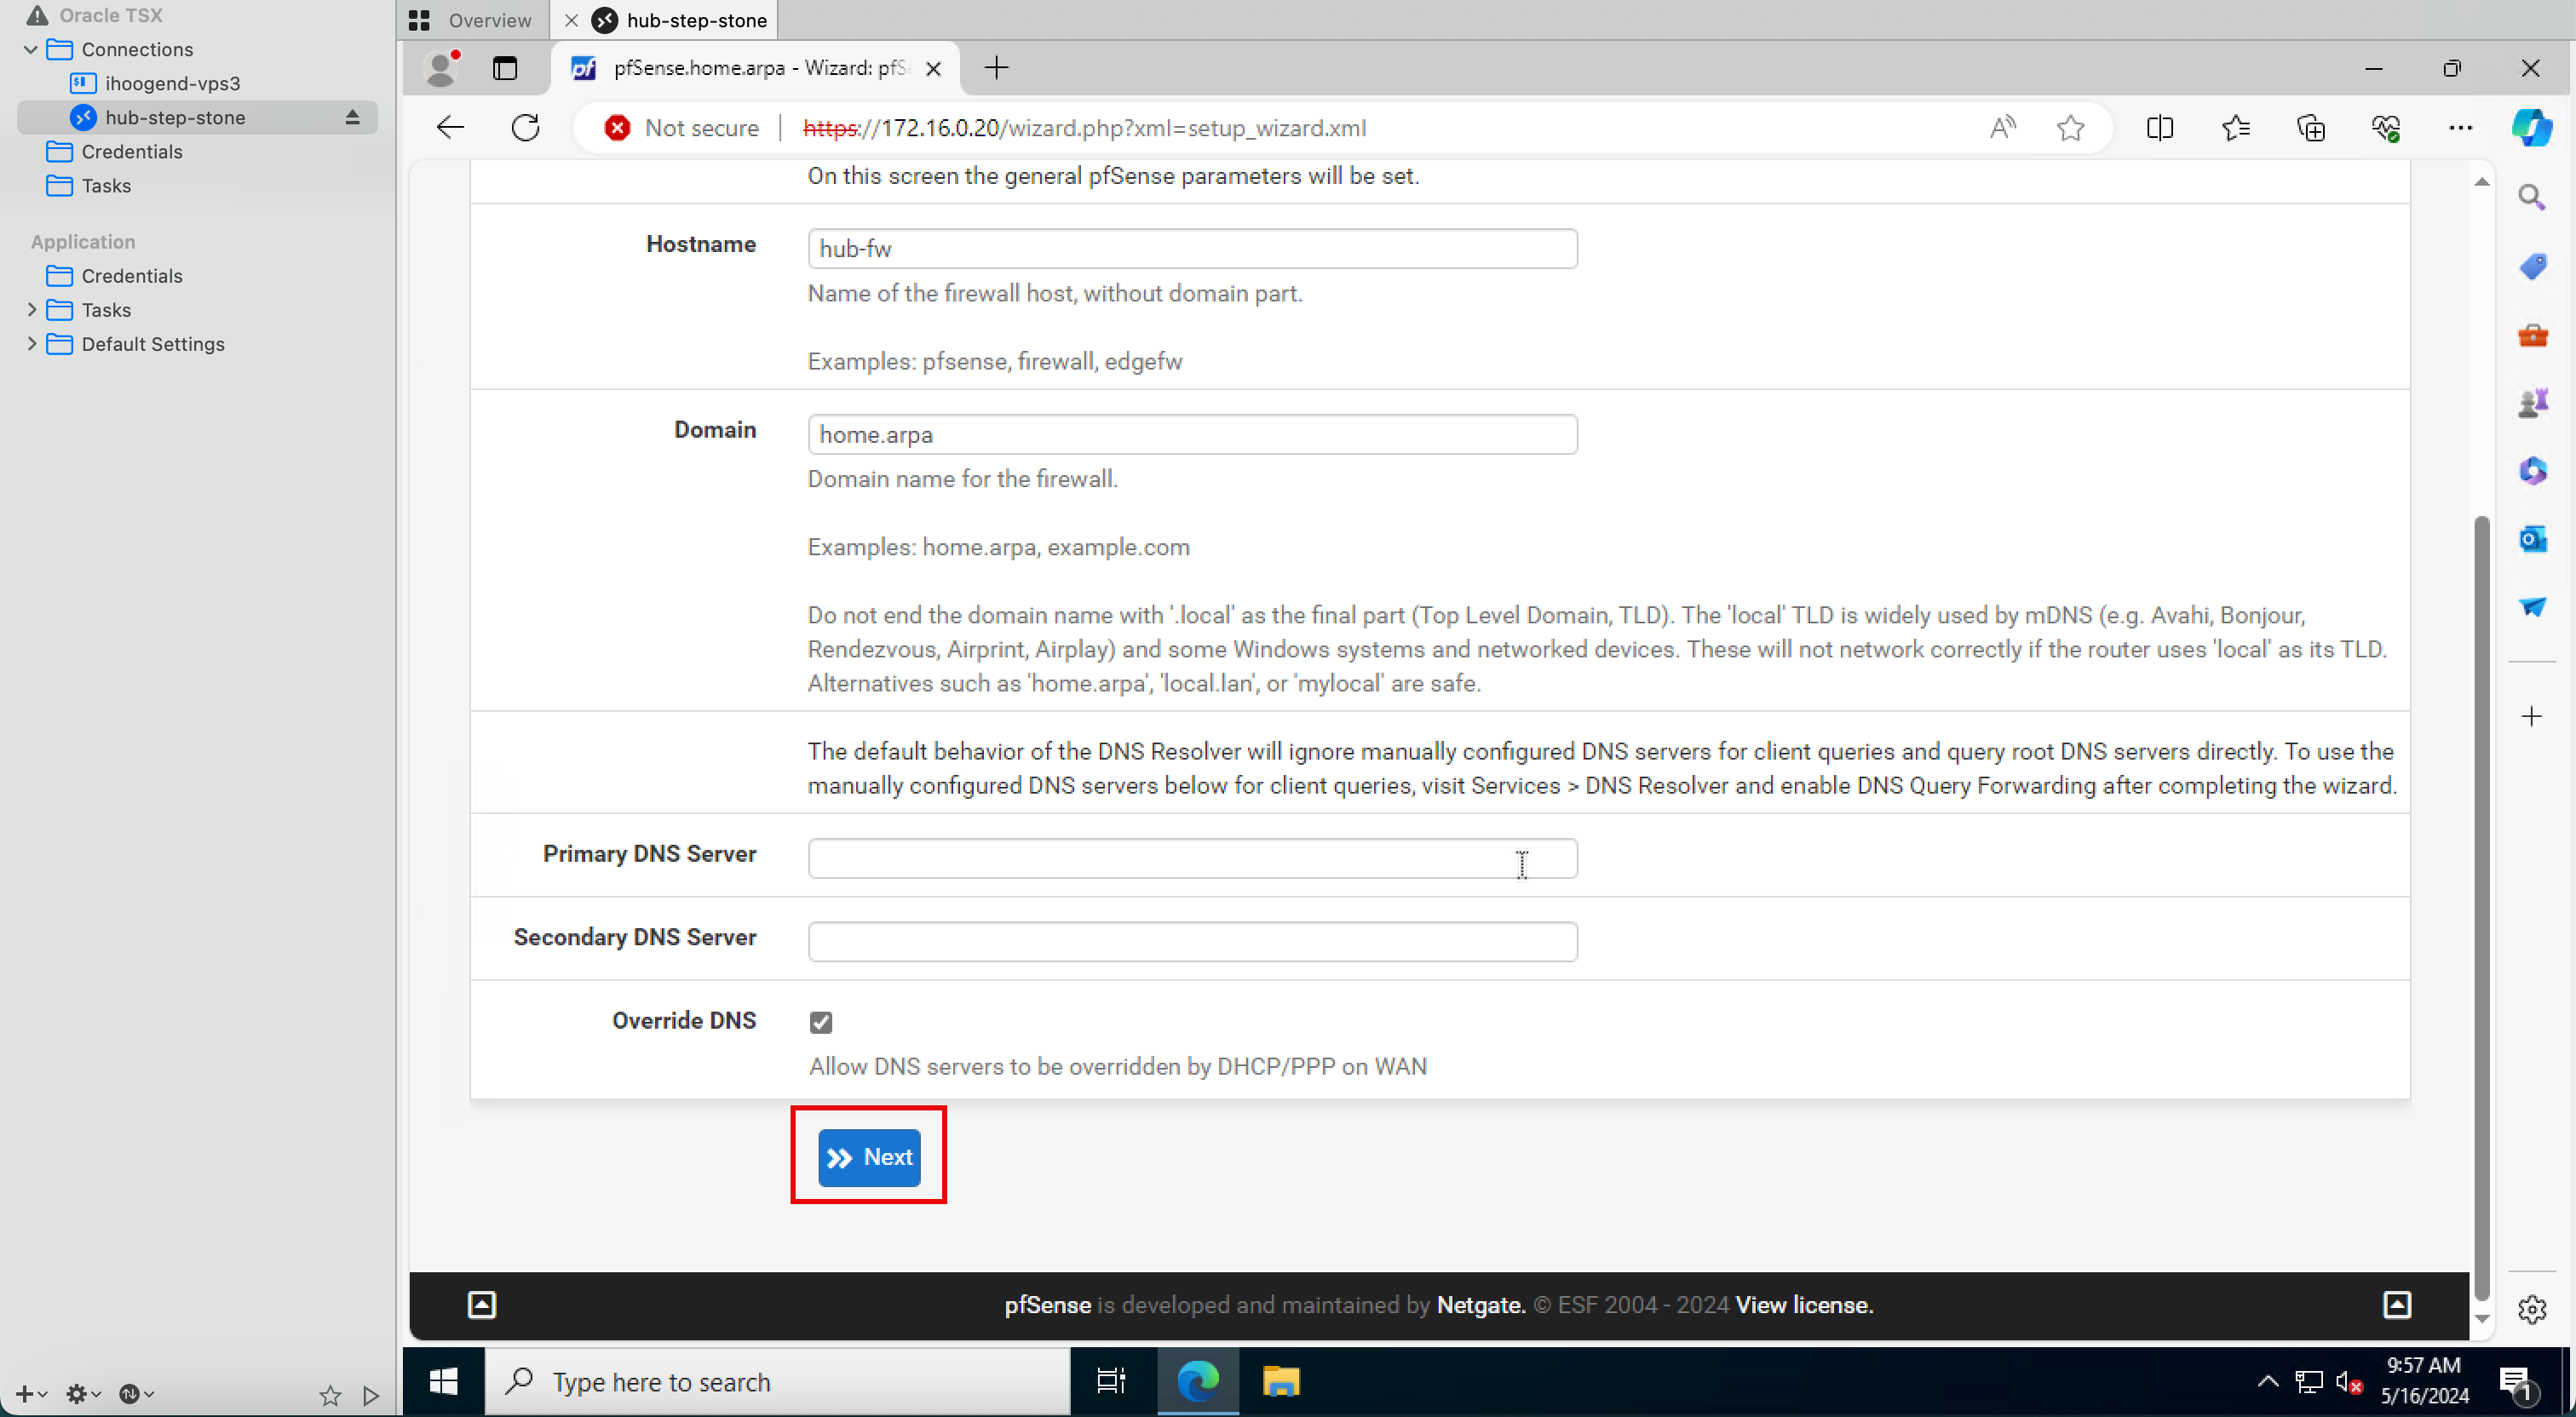Image resolution: width=2576 pixels, height=1417 pixels.
Task: Click the browser reading view icon
Action: pyautogui.click(x=2159, y=128)
